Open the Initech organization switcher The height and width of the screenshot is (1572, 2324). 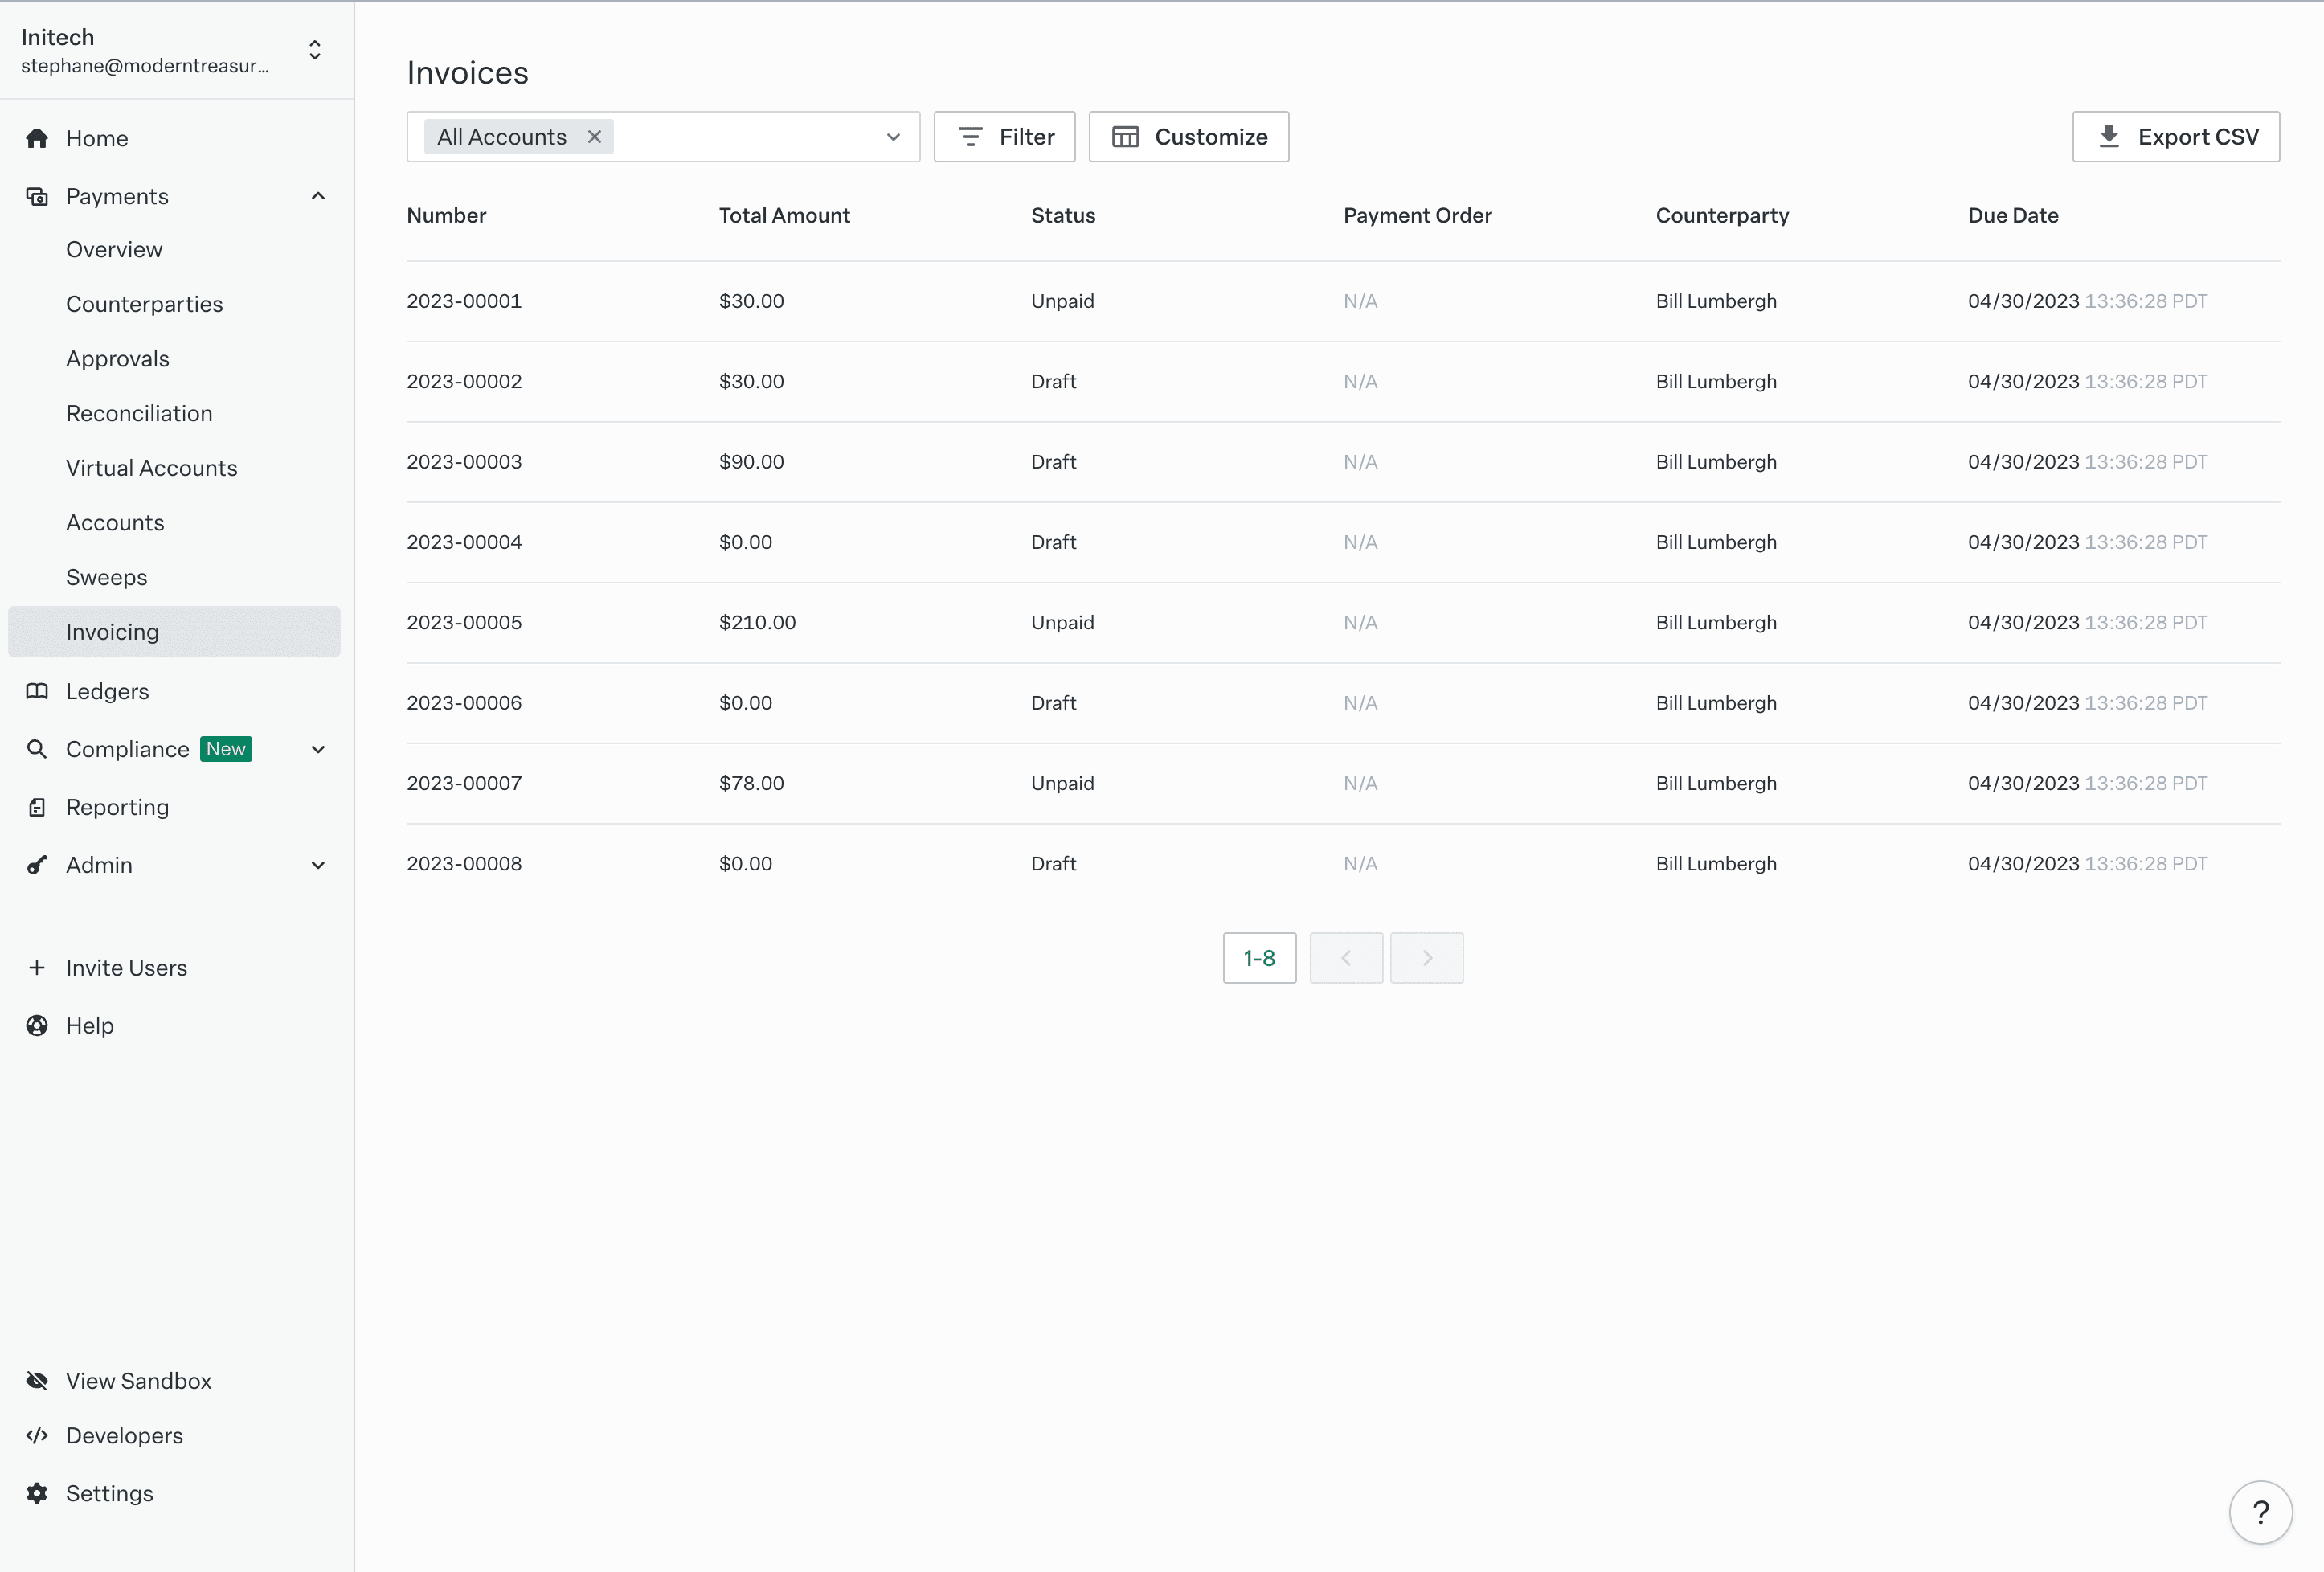[314, 50]
